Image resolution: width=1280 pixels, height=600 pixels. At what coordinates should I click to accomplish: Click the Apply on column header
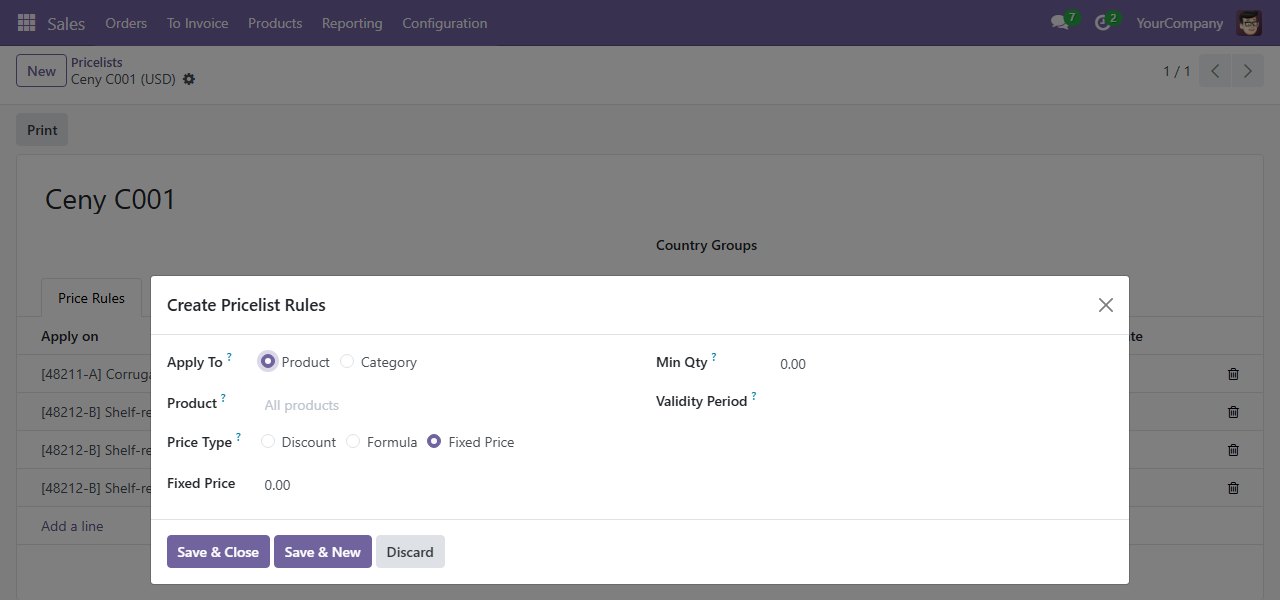[70, 337]
